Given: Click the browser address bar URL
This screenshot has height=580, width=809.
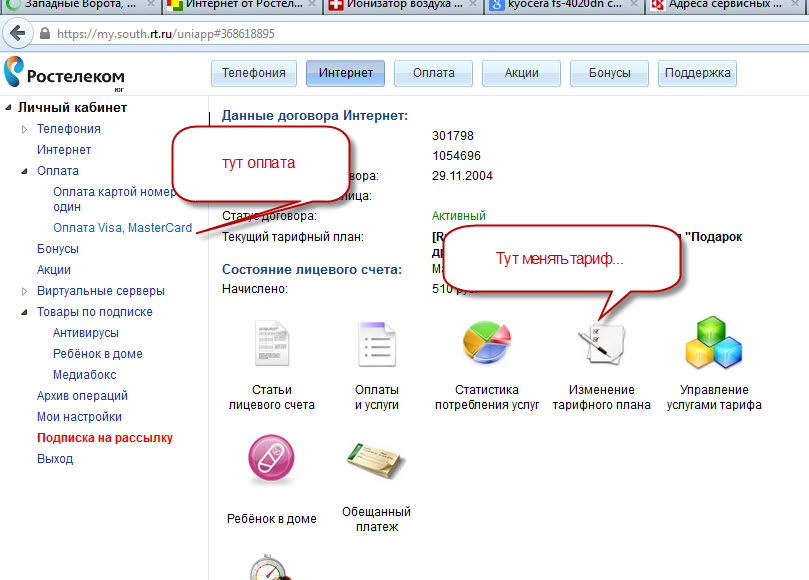Looking at the screenshot, I should (166, 34).
